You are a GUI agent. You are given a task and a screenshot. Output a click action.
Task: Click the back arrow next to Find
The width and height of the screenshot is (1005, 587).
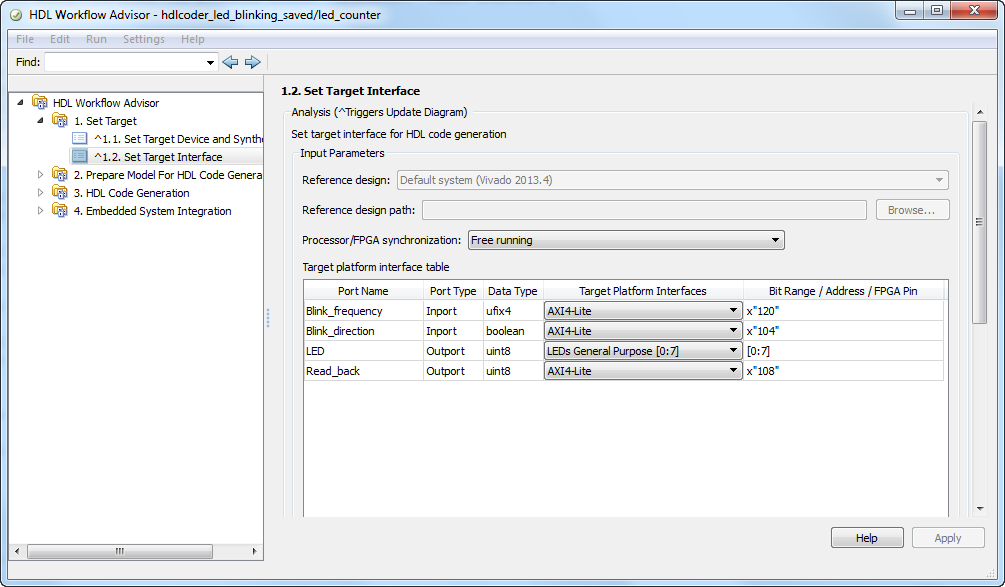pos(230,62)
